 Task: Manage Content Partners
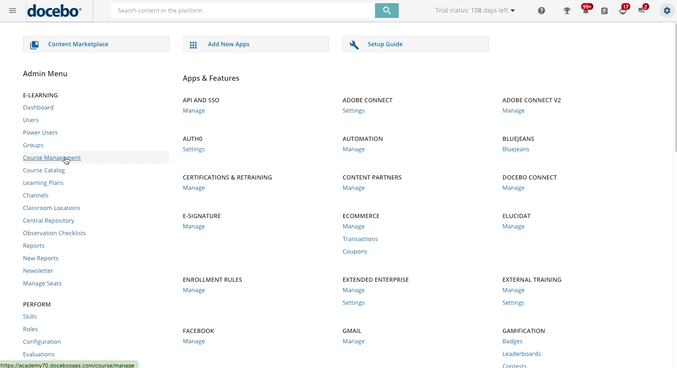(x=354, y=187)
